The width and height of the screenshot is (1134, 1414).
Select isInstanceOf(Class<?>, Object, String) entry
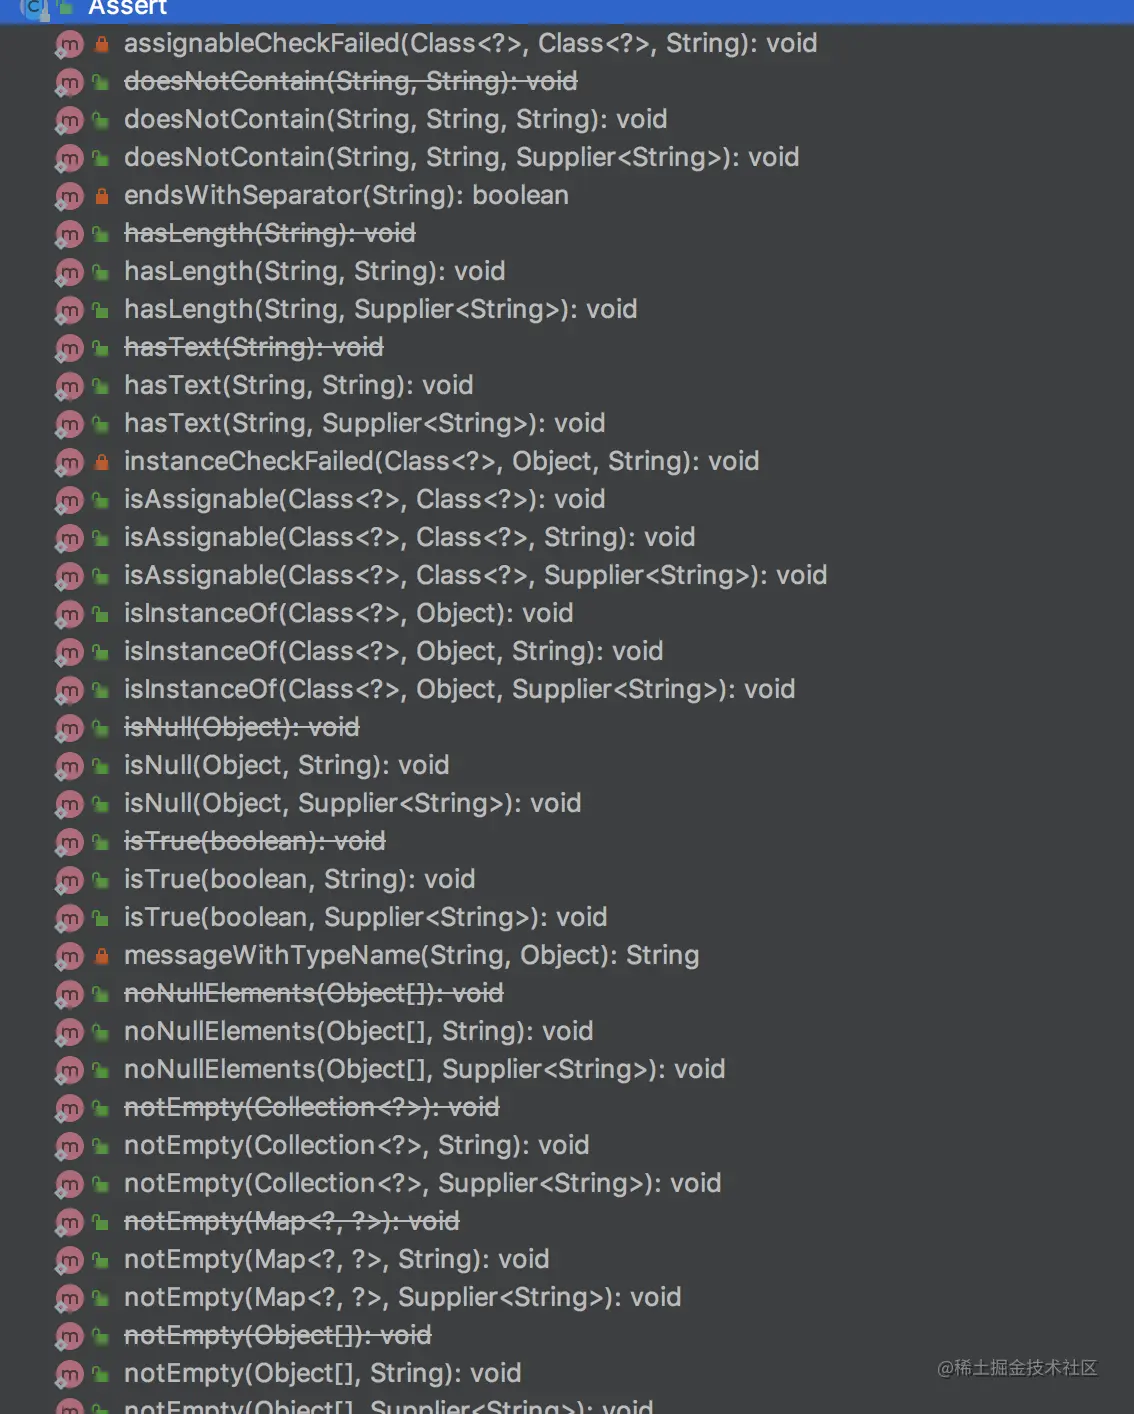tap(393, 651)
